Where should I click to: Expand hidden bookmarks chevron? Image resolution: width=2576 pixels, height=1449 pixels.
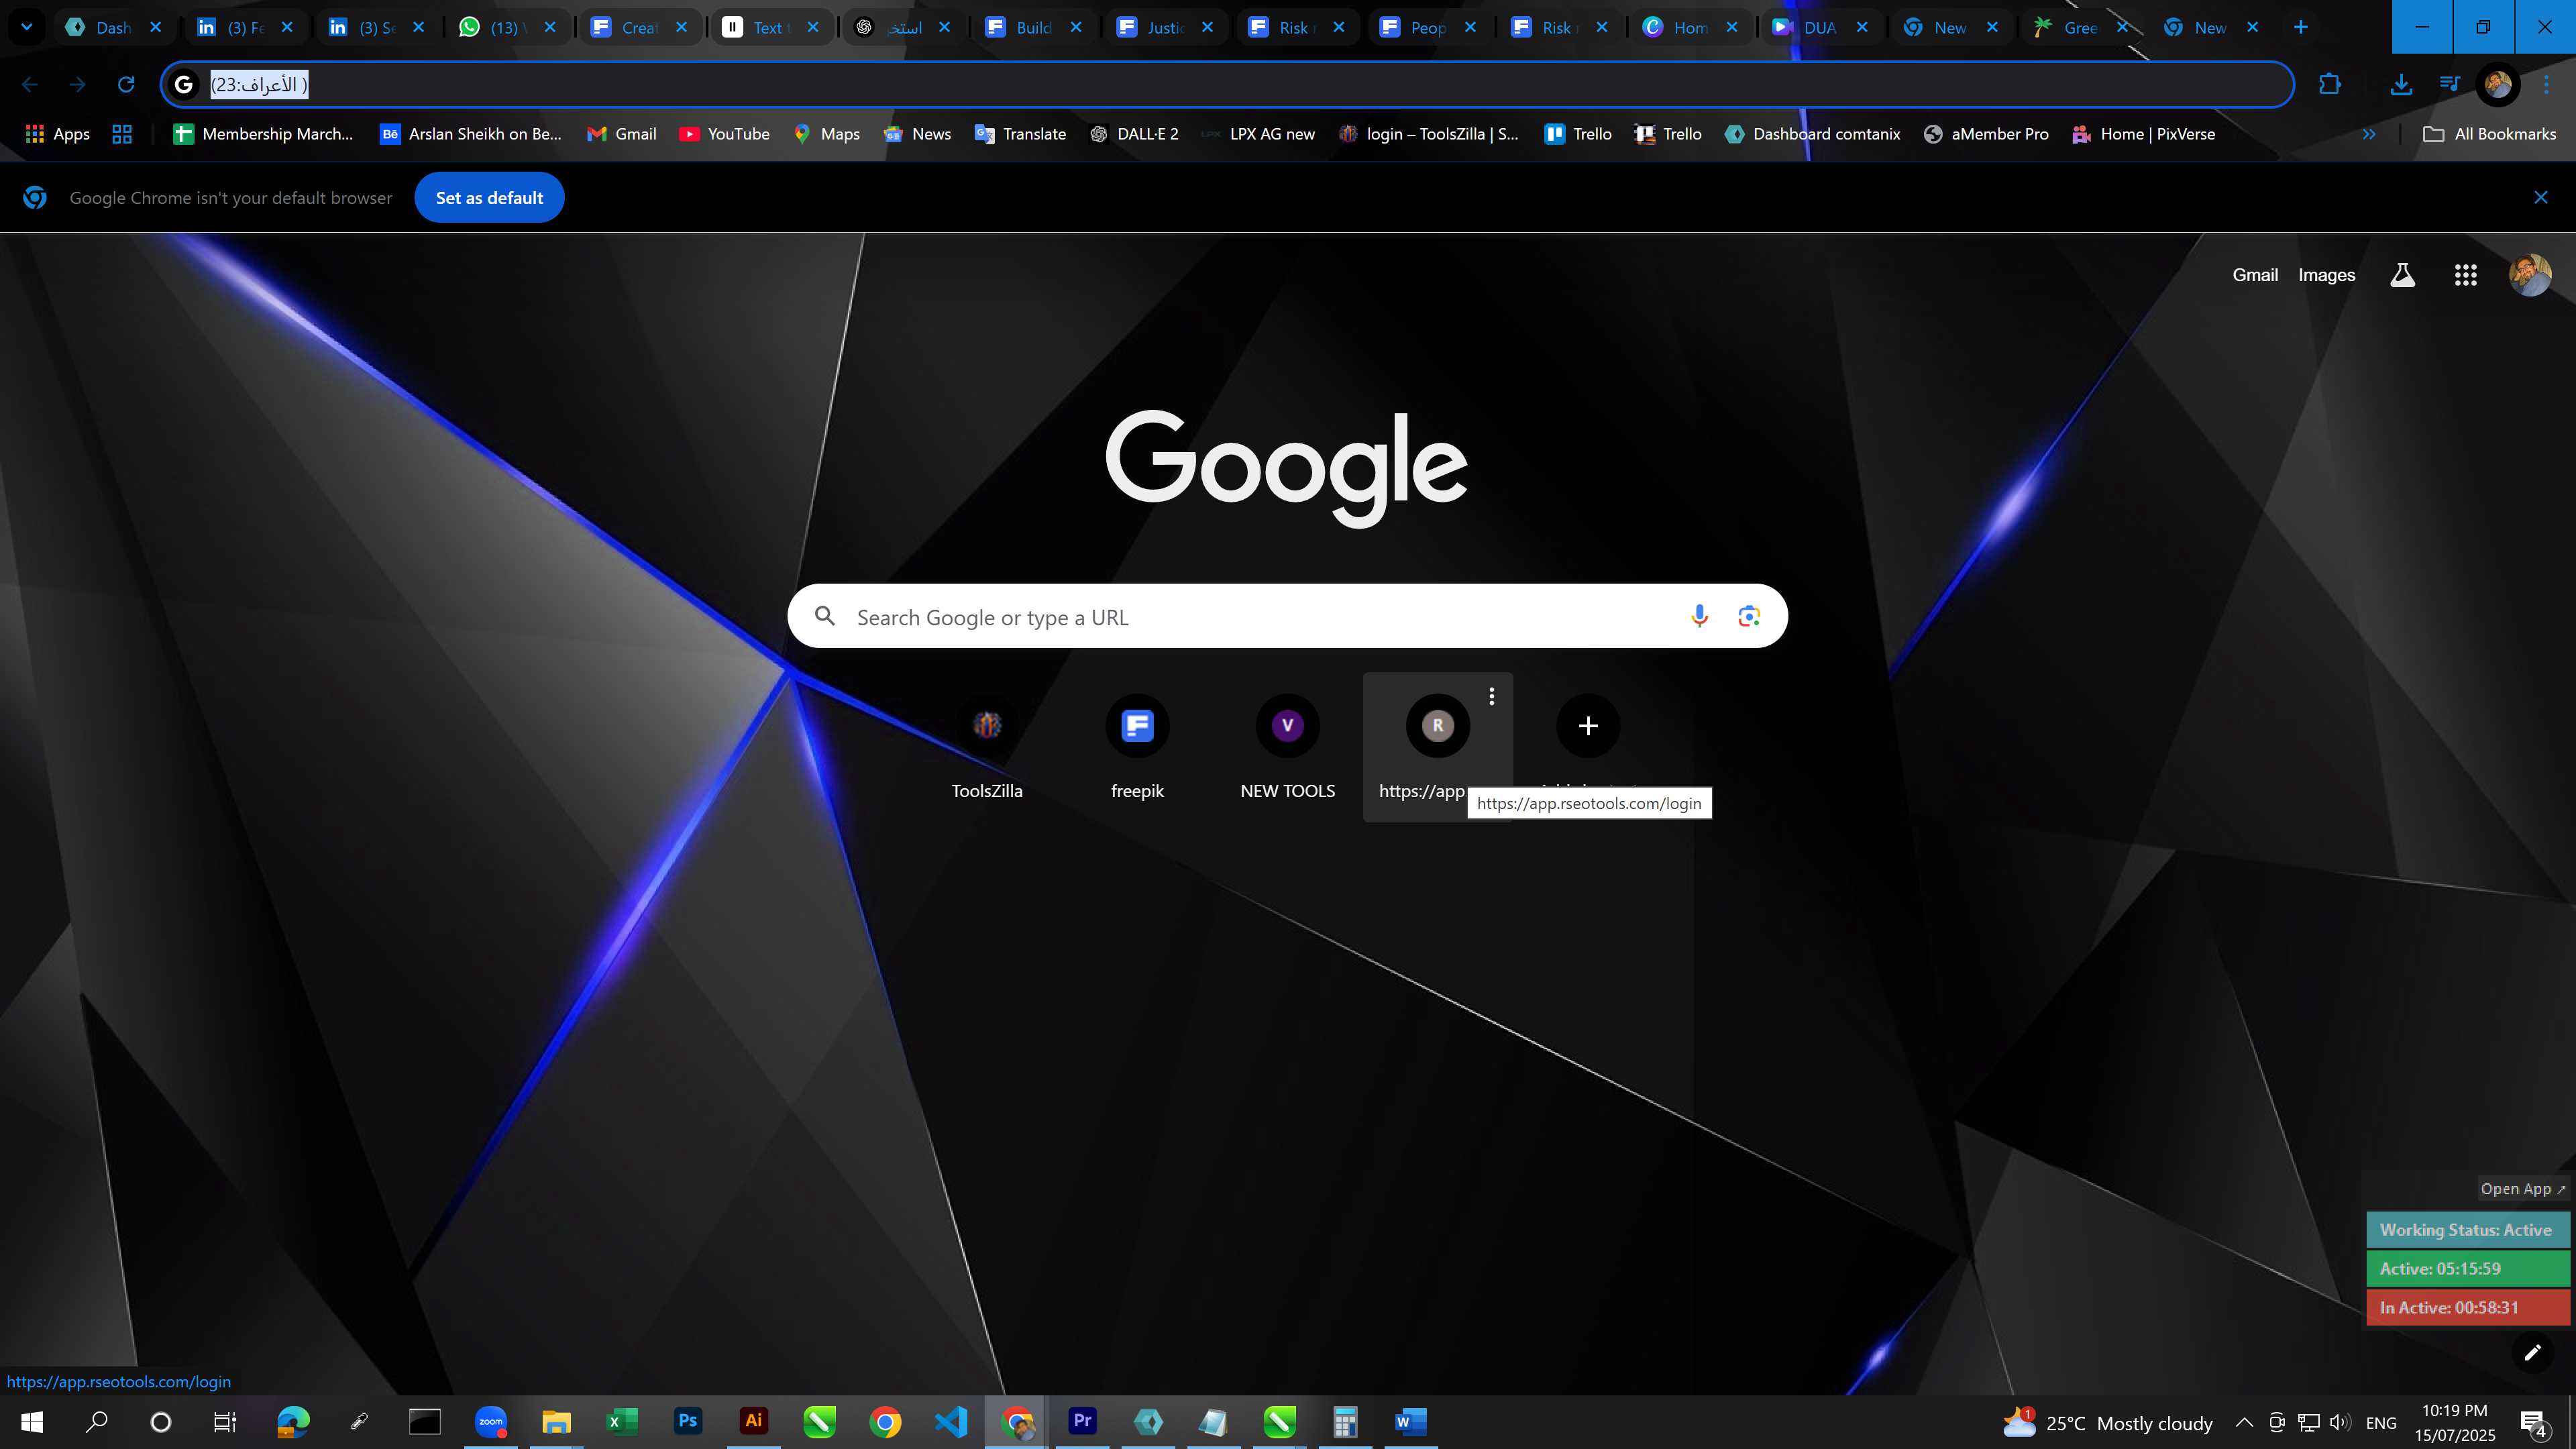coord(2368,134)
